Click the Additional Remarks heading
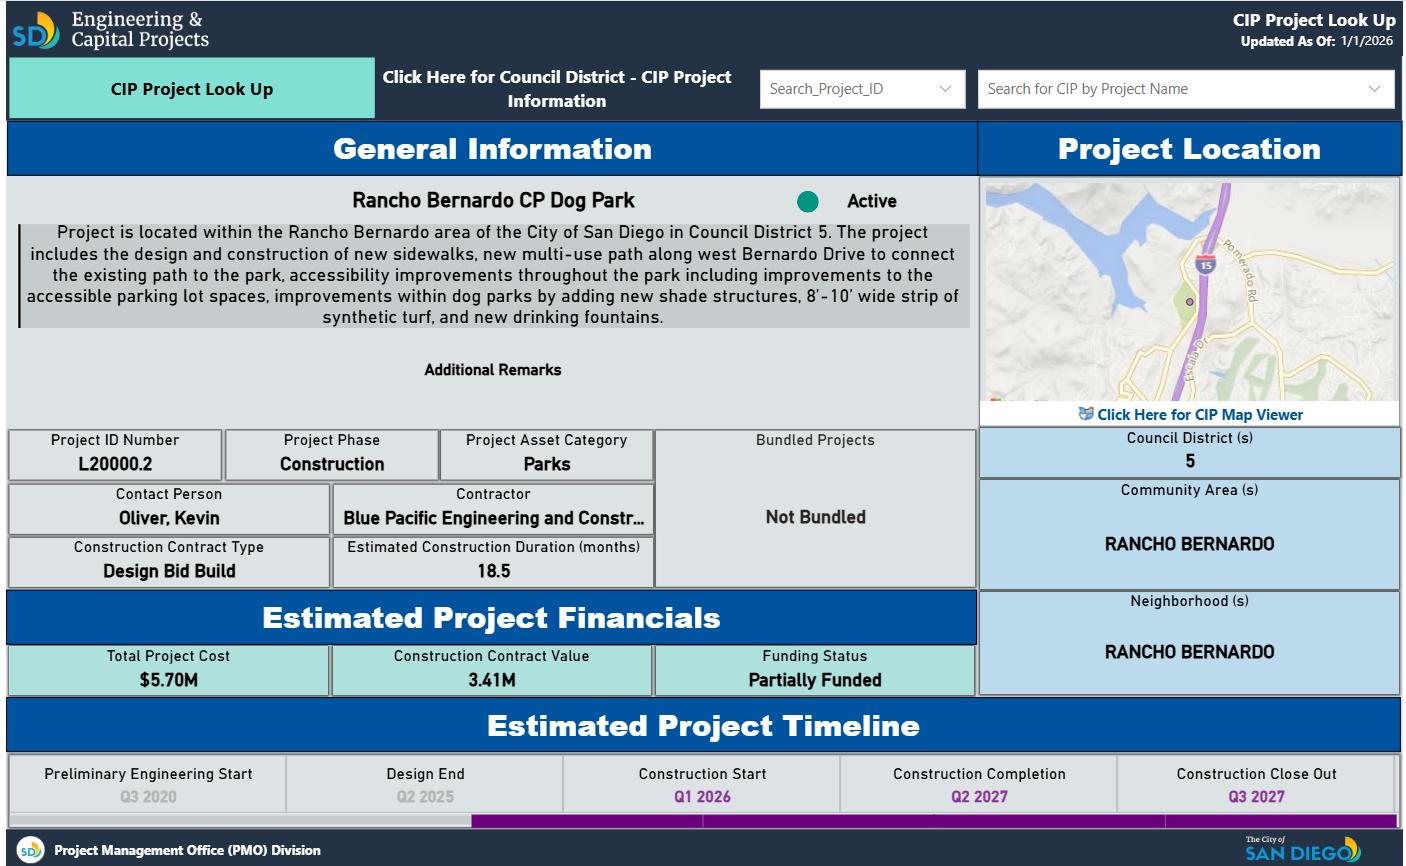 [x=493, y=370]
